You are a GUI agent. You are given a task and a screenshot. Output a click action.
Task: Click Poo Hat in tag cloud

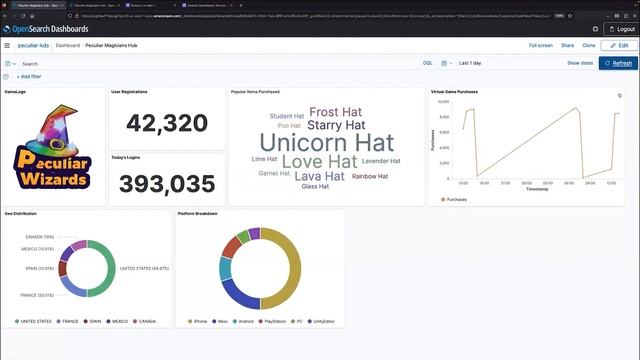pos(289,126)
